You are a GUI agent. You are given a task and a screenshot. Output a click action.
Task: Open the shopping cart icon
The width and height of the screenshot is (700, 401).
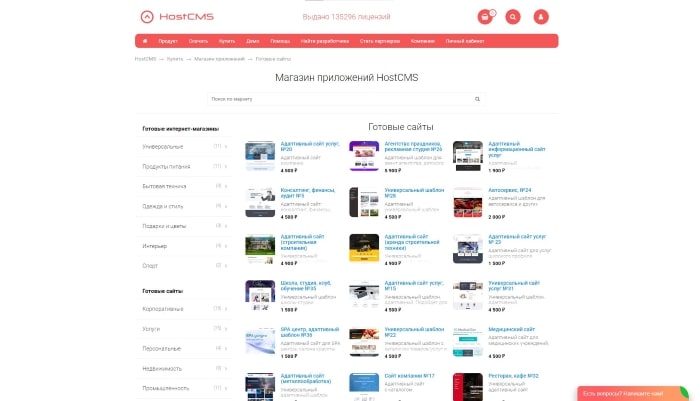tap(485, 17)
